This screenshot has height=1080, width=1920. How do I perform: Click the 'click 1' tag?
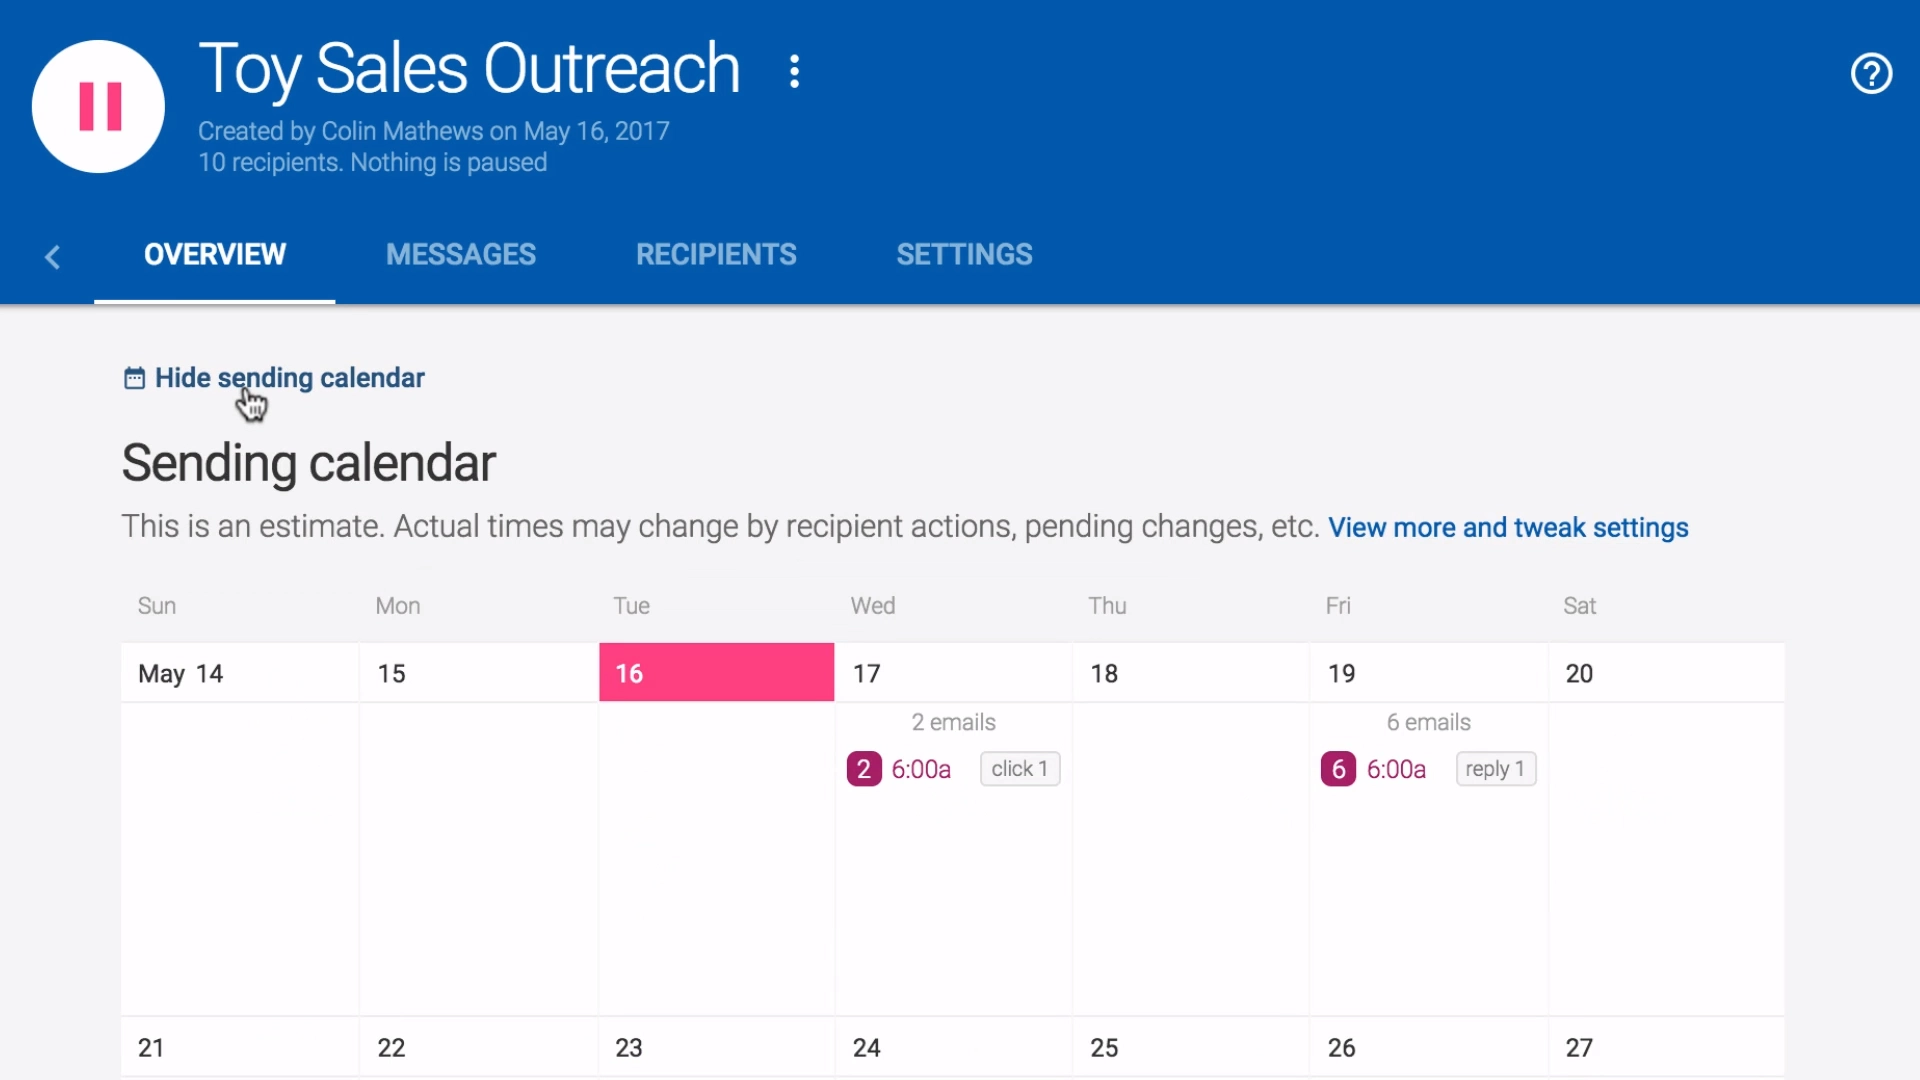tap(1020, 769)
